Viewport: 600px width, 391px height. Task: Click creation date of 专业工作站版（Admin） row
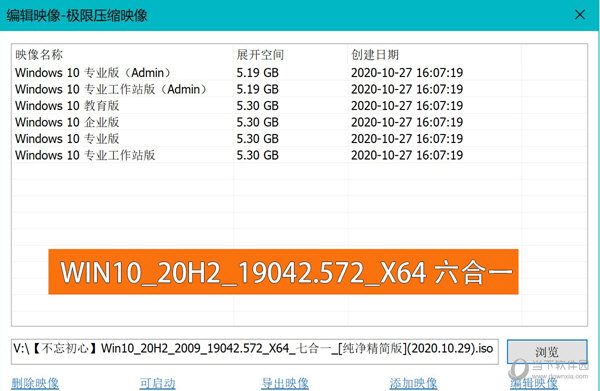click(407, 89)
